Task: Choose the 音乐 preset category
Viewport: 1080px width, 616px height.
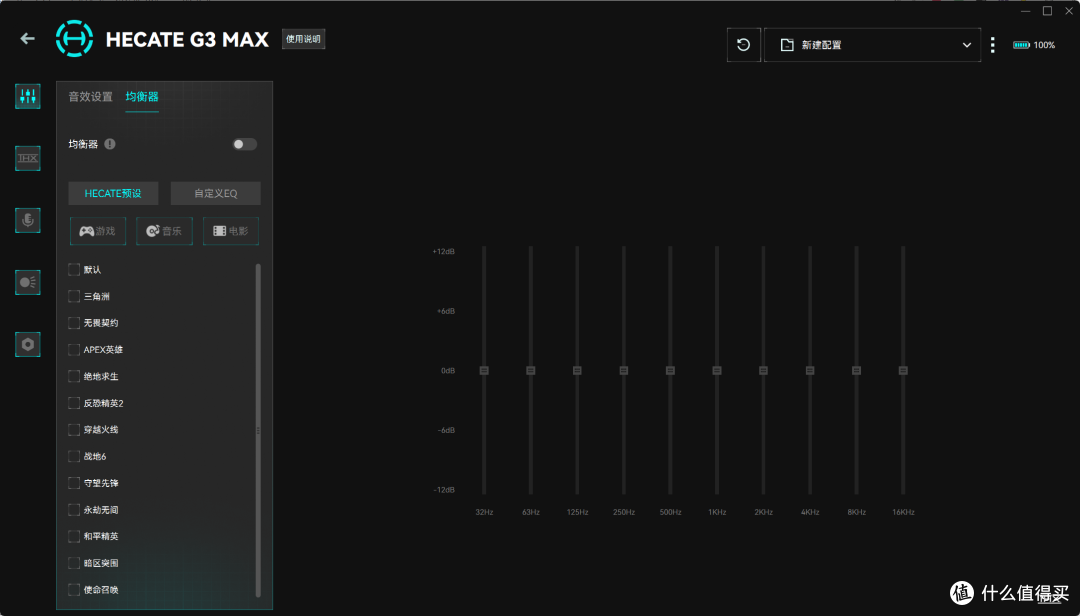Action: click(164, 231)
